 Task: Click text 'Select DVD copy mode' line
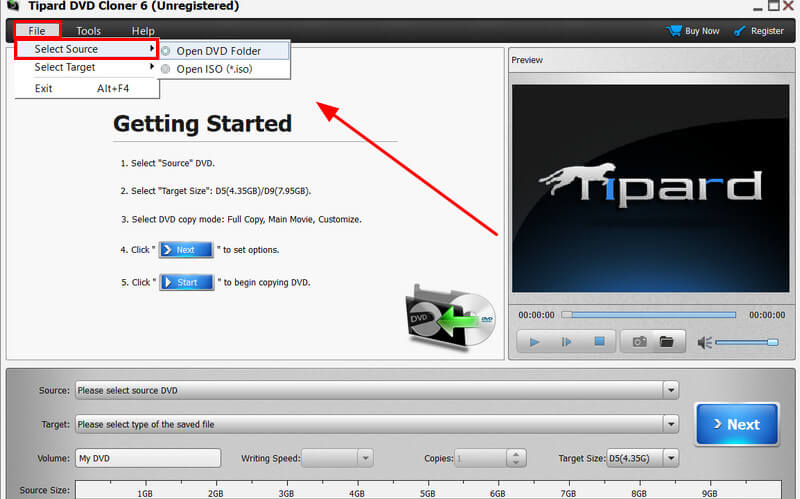click(241, 219)
